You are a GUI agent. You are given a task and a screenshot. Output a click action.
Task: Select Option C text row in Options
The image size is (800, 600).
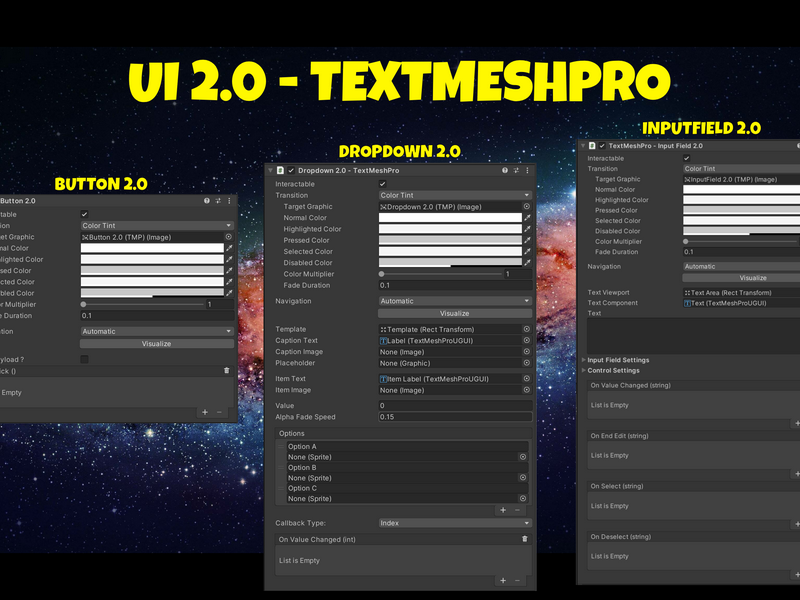pyautogui.click(x=407, y=488)
